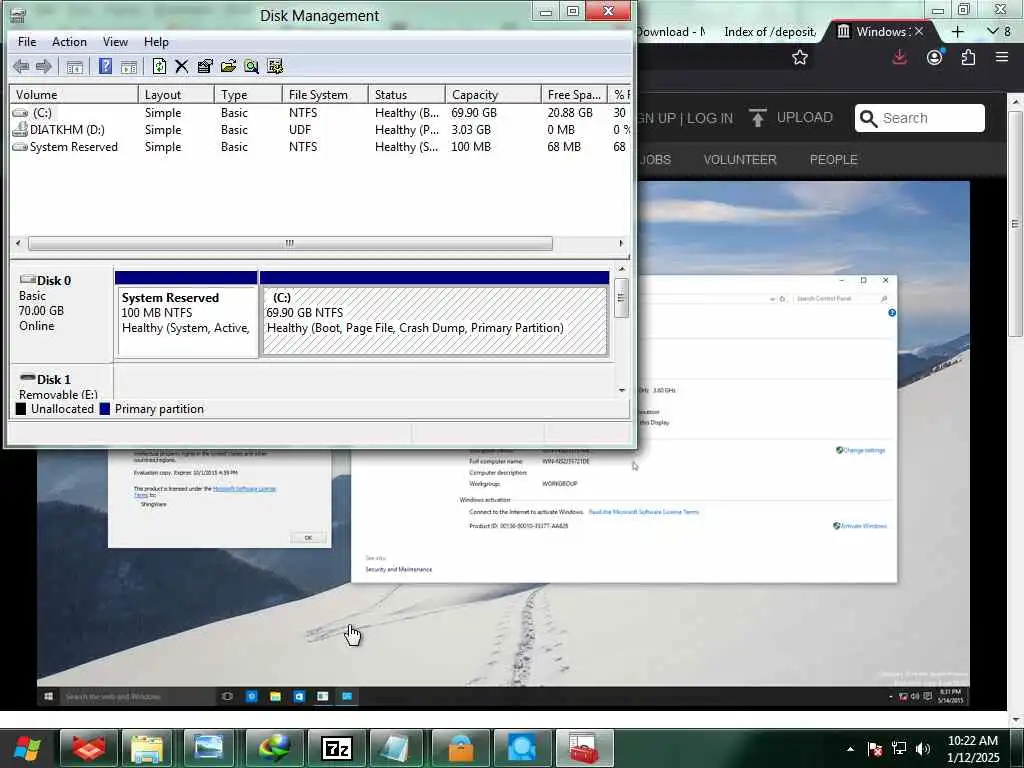Click the volume list scroll-right arrow
Image resolution: width=1024 pixels, height=768 pixels.
621,244
